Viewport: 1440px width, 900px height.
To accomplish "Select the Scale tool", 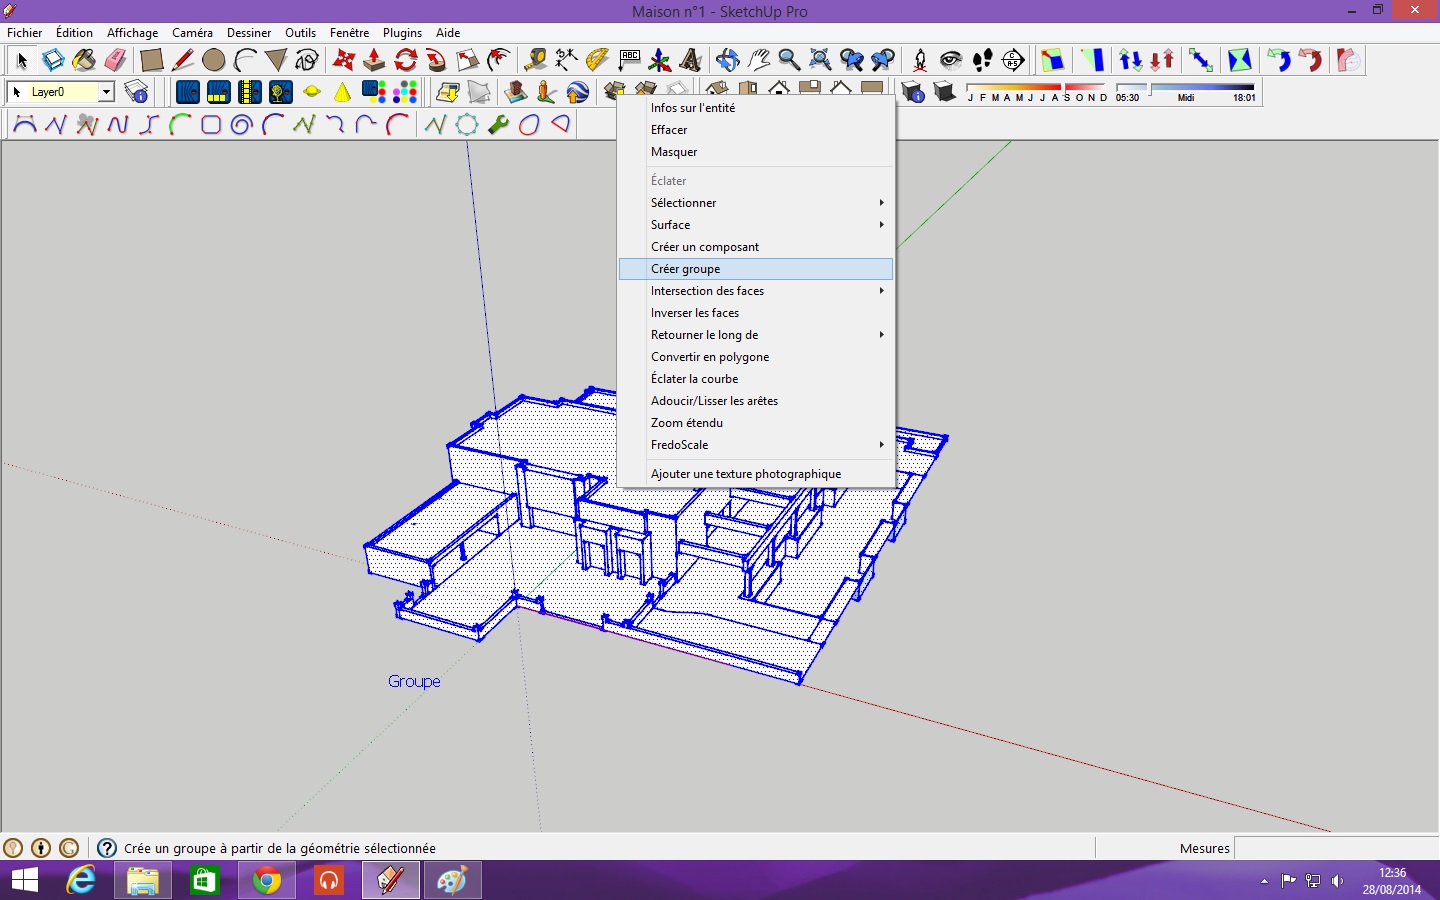I will (x=467, y=60).
